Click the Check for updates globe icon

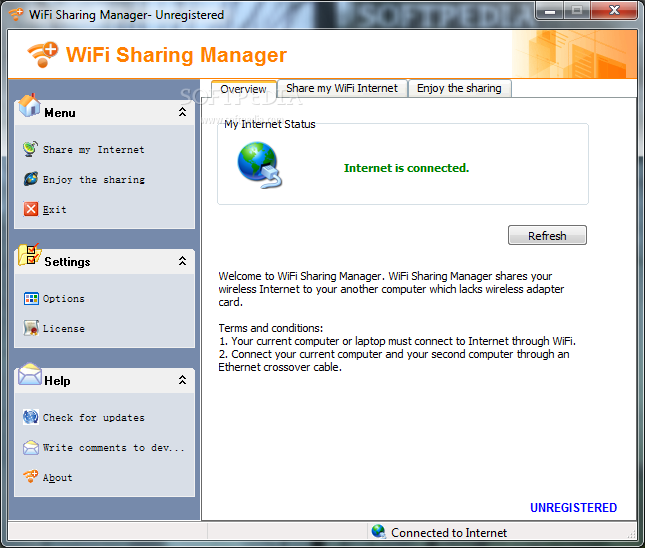pos(31,417)
